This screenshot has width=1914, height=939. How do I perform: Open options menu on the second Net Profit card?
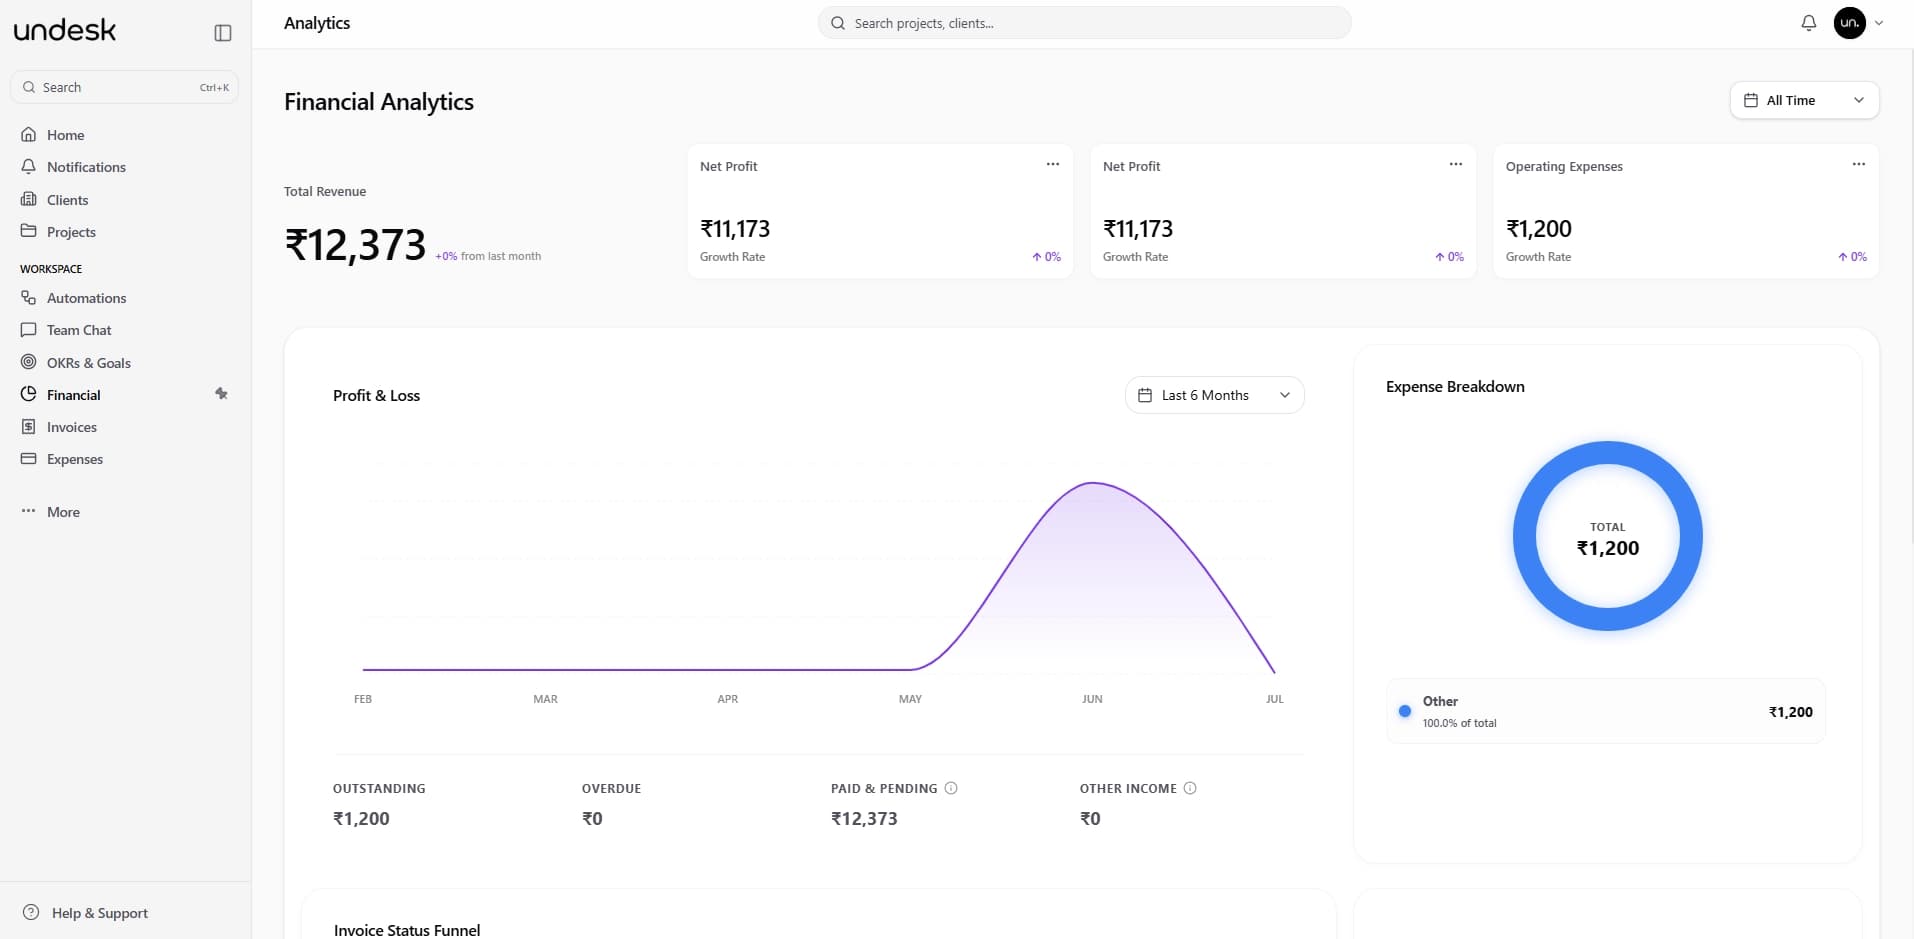[x=1455, y=164]
